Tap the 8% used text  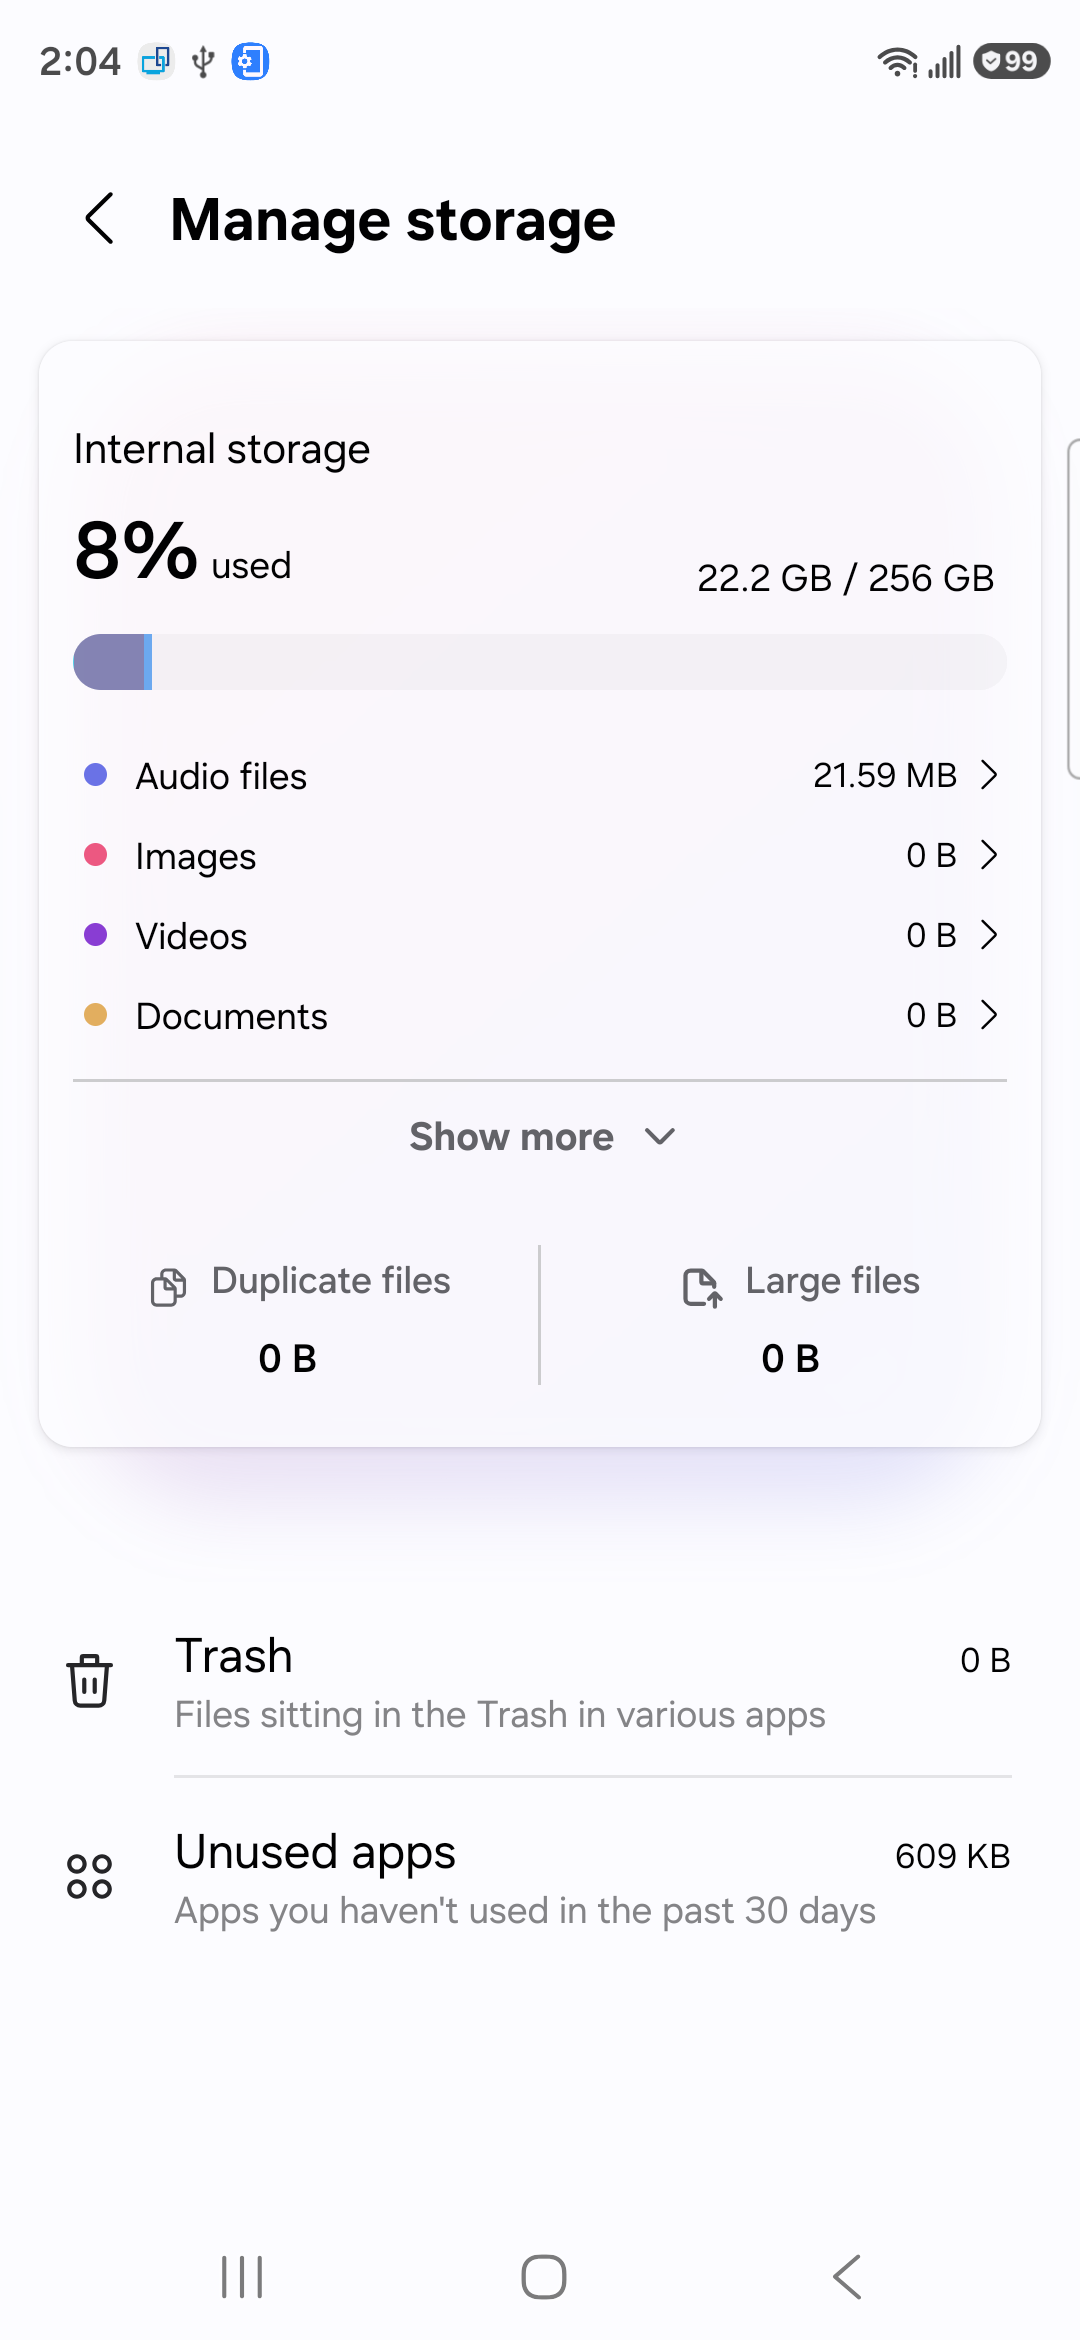coord(183,551)
